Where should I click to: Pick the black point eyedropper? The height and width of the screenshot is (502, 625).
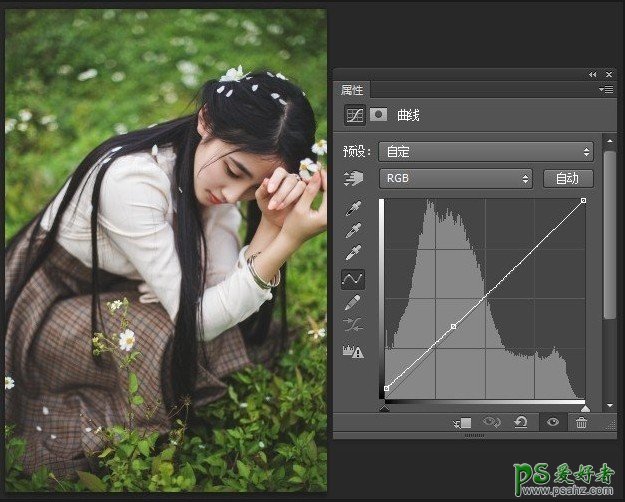click(354, 209)
